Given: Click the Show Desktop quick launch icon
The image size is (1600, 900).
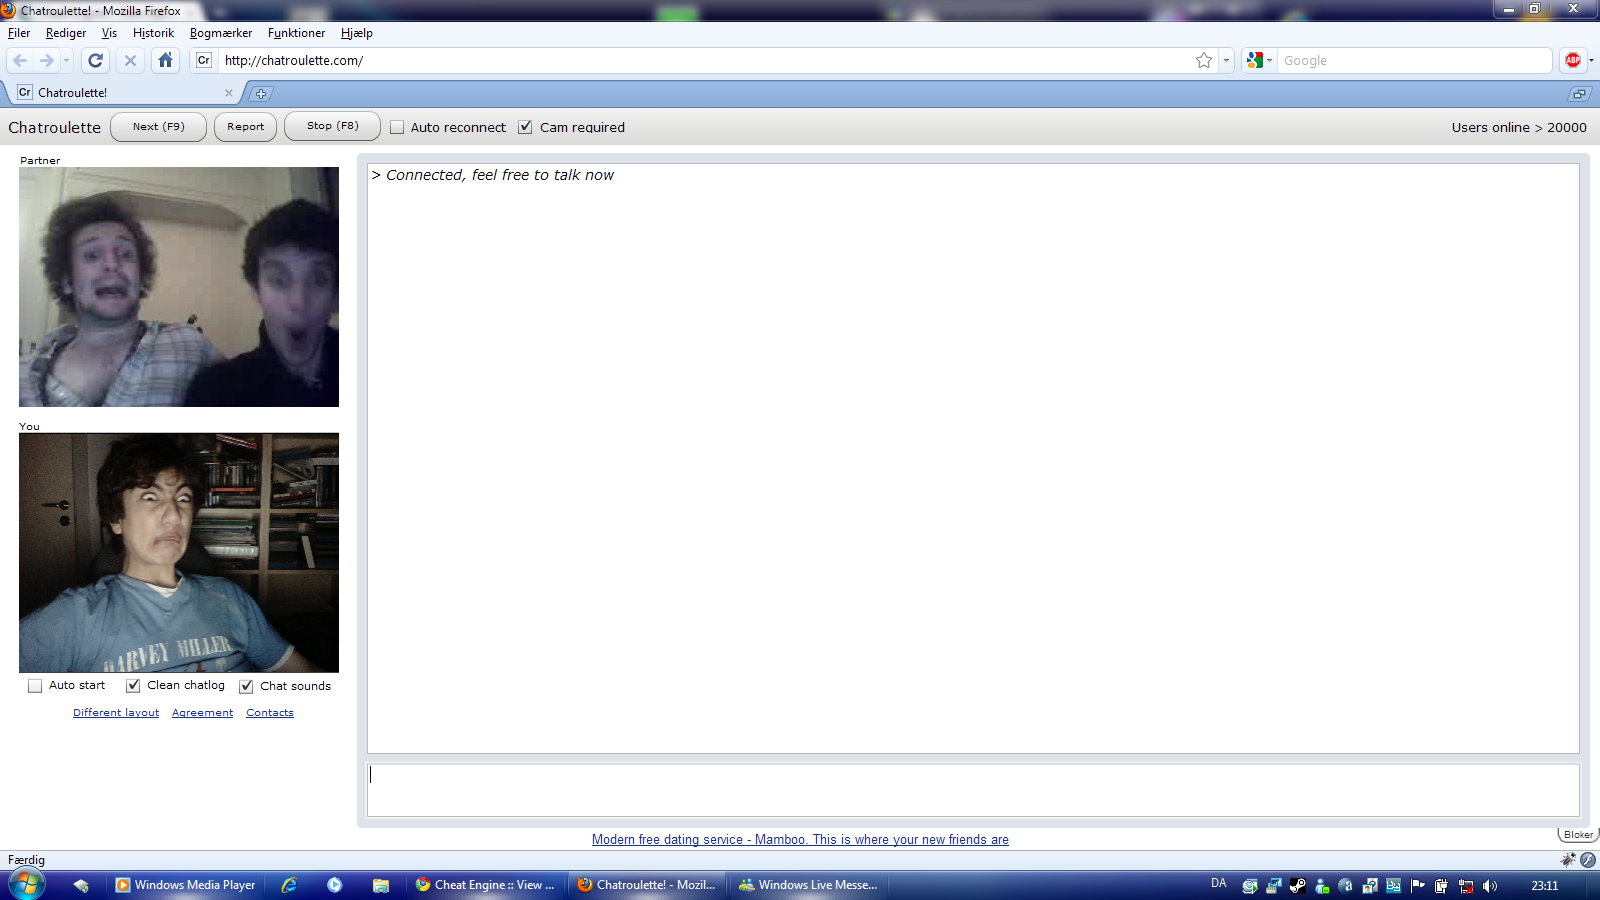Looking at the screenshot, I should tap(81, 886).
